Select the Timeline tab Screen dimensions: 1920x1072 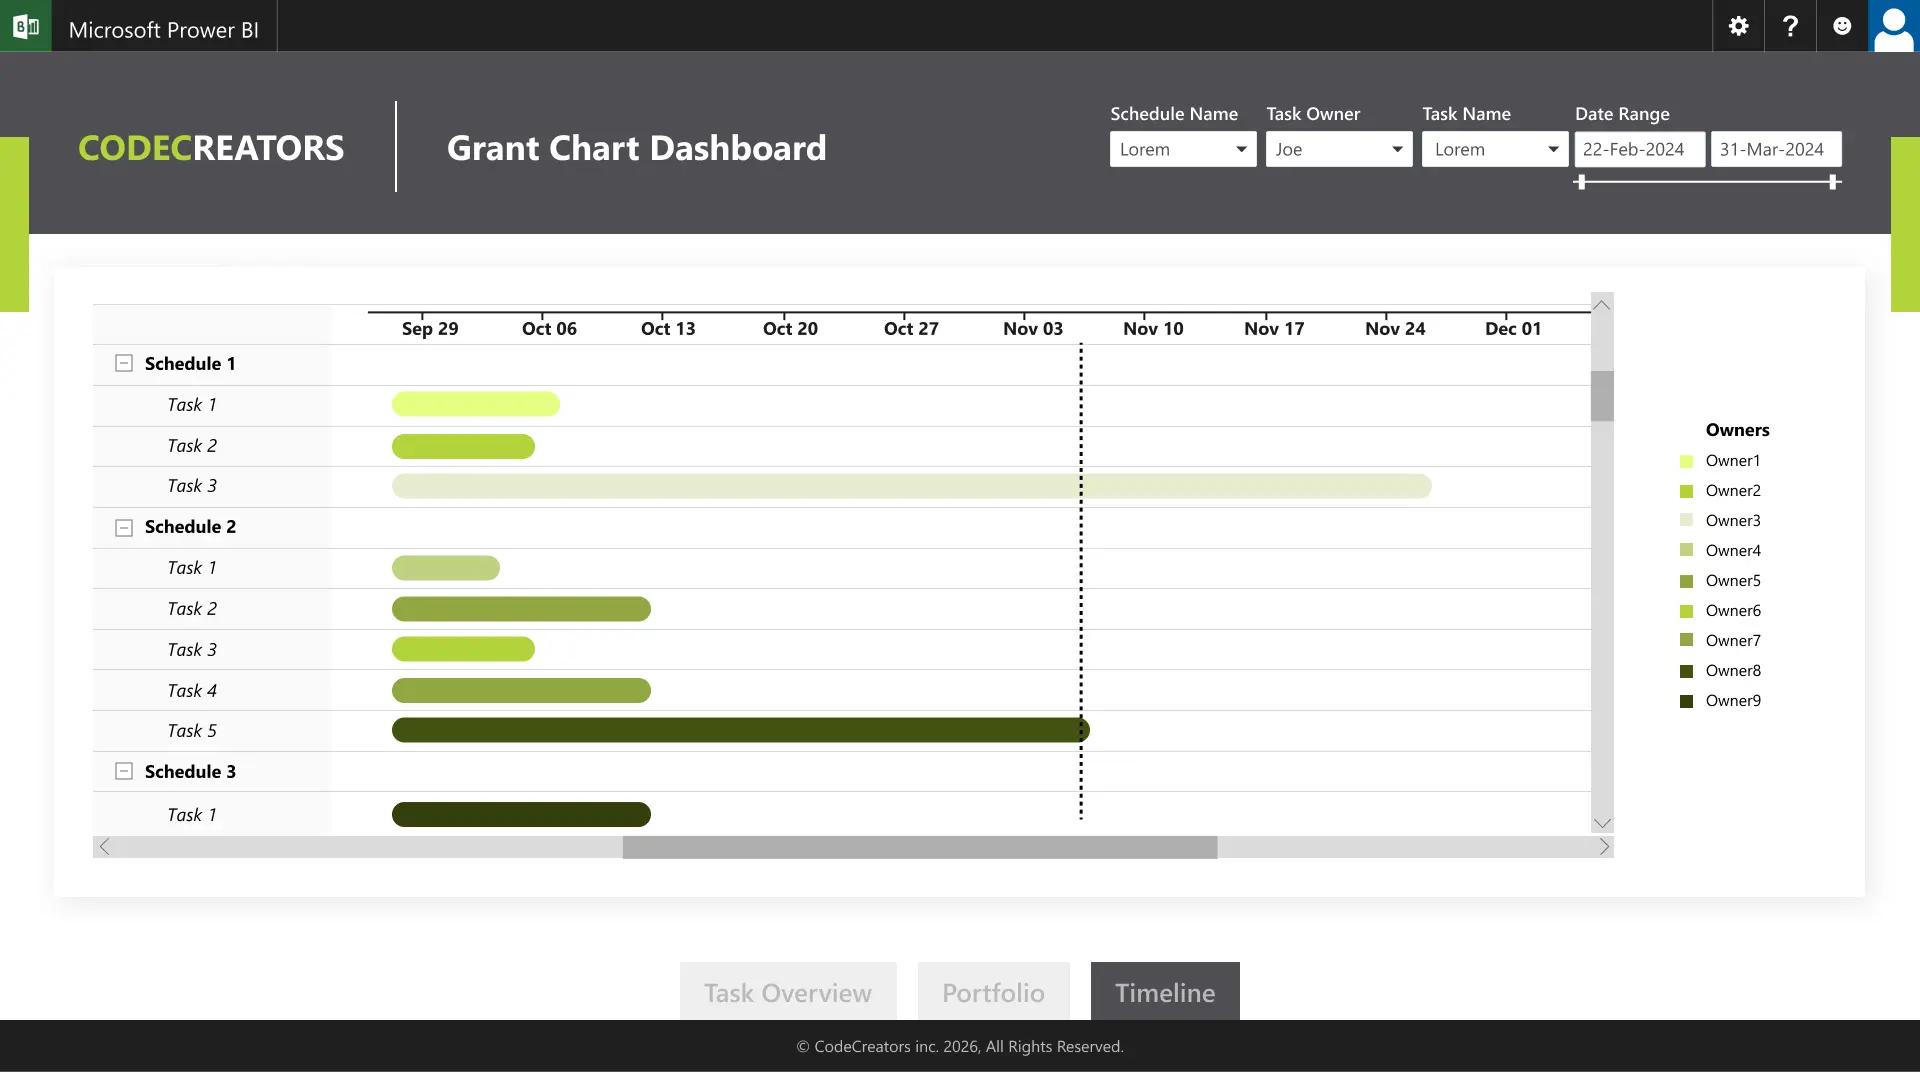[x=1164, y=992]
